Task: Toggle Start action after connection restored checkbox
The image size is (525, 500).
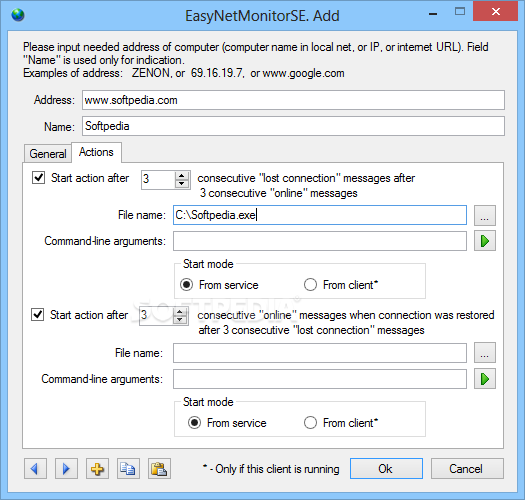Action: click(38, 314)
